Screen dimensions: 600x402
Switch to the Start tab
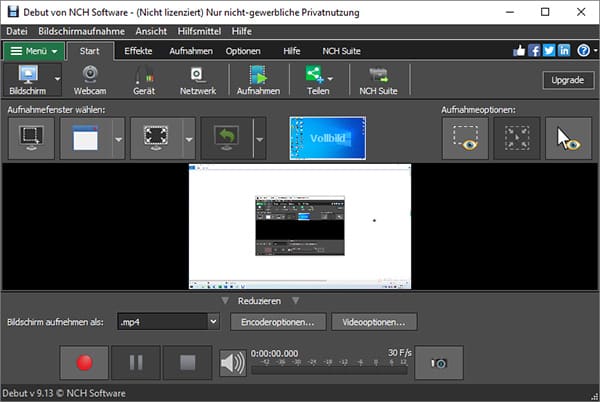[90, 51]
